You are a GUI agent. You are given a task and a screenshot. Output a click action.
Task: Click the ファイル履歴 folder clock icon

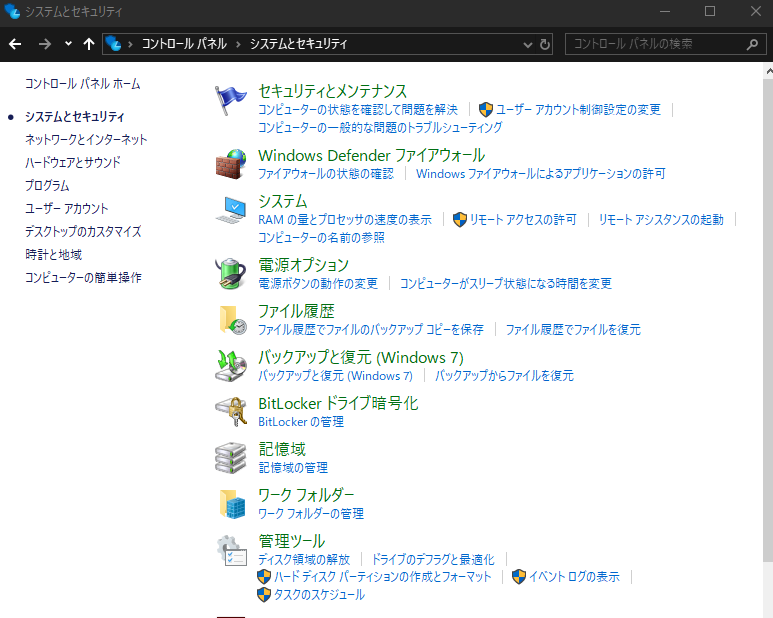(232, 319)
